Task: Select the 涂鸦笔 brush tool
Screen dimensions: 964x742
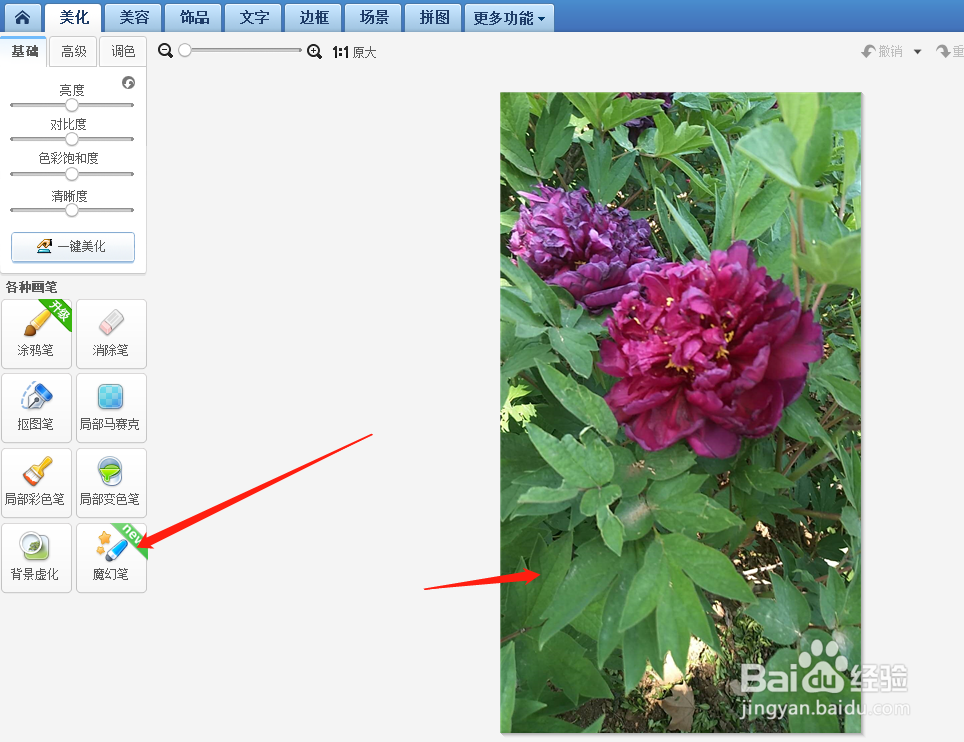Action: click(x=36, y=334)
